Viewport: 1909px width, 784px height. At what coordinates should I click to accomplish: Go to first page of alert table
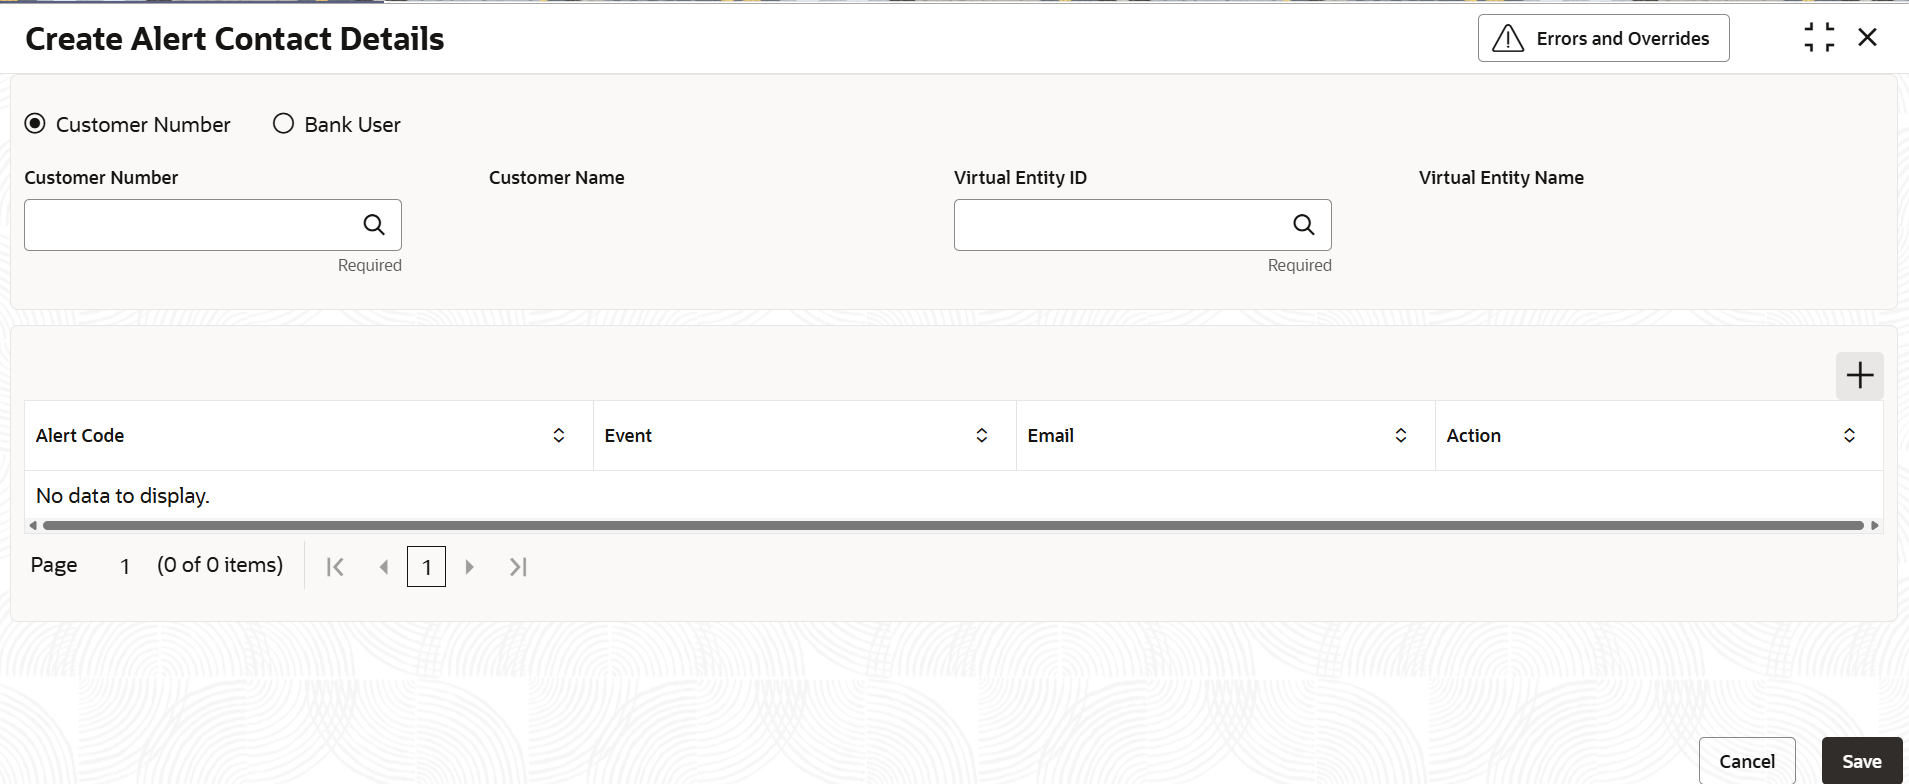[335, 567]
